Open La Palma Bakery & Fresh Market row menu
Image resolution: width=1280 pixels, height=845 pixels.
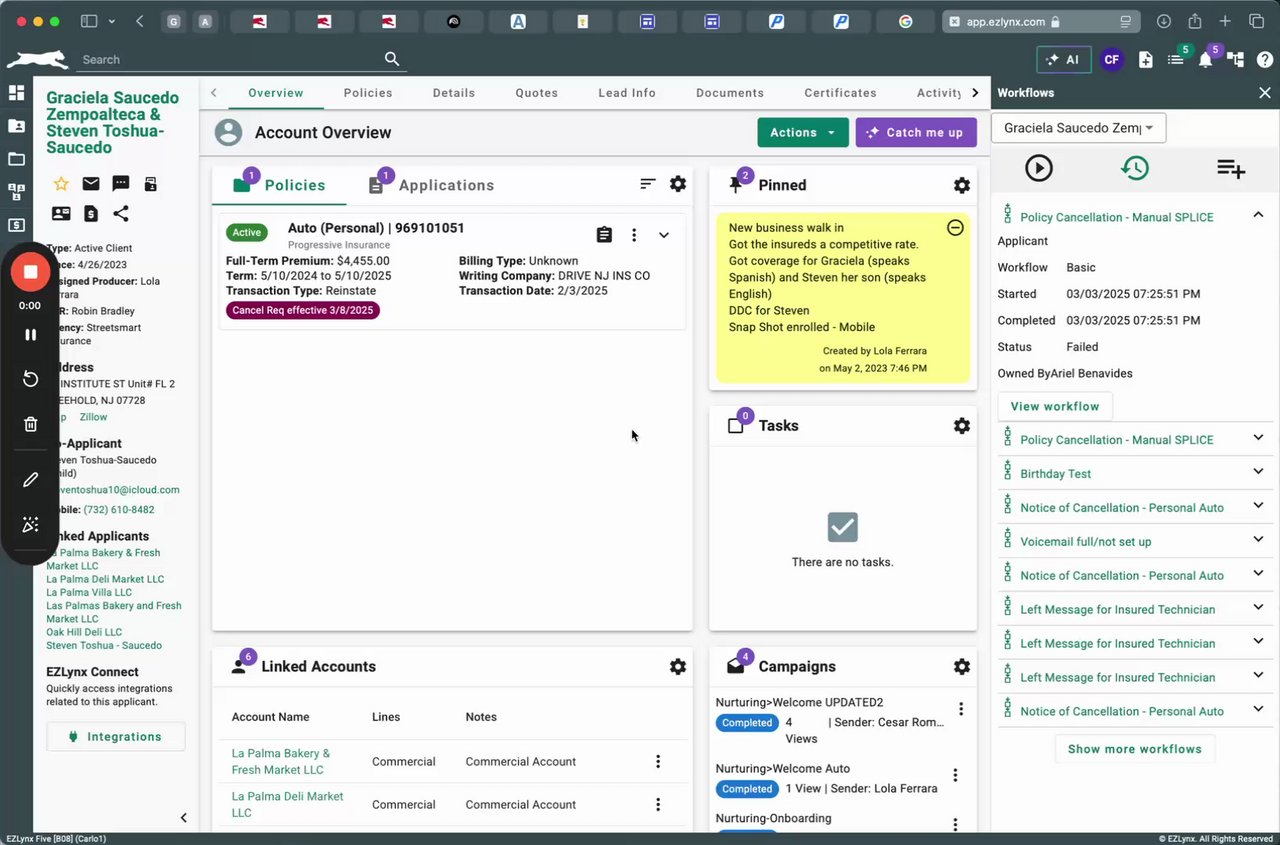pos(658,761)
